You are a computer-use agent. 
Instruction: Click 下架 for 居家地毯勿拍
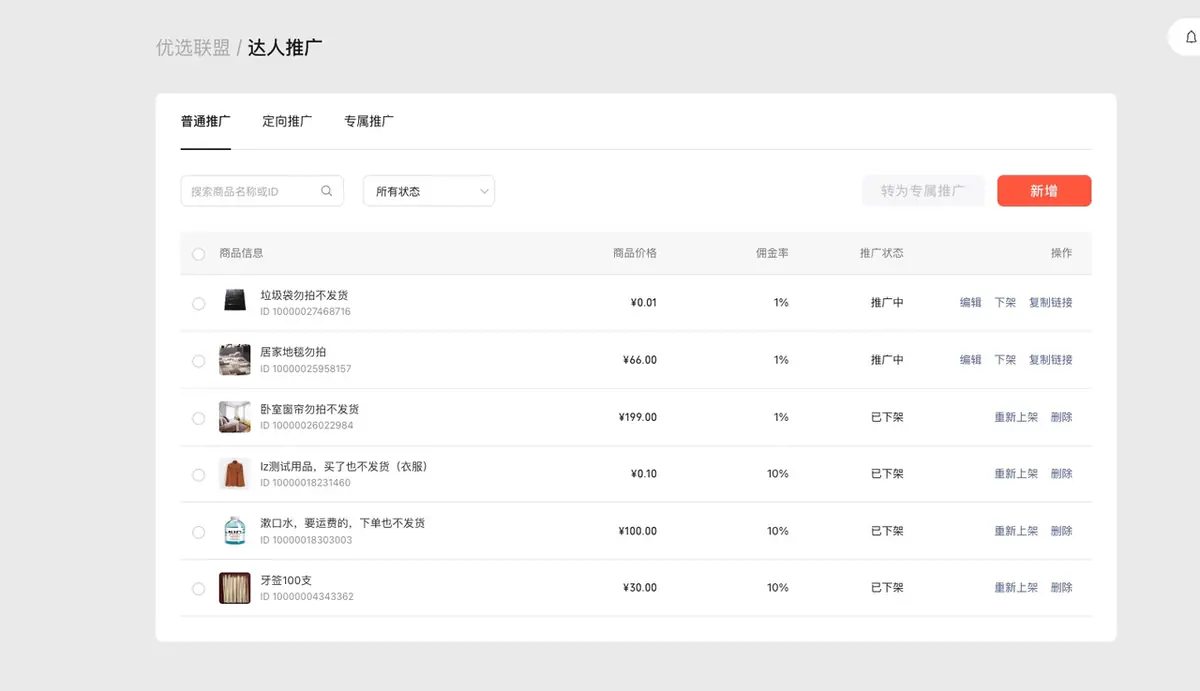click(x=1005, y=359)
